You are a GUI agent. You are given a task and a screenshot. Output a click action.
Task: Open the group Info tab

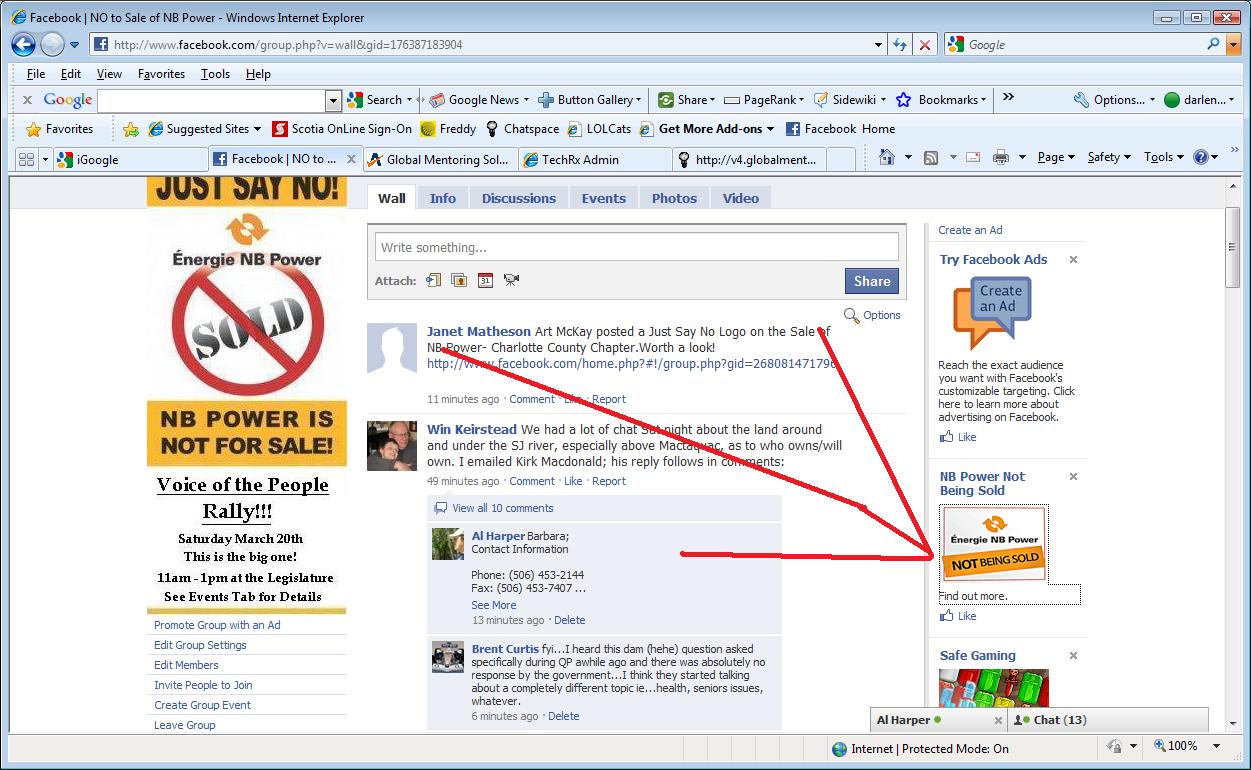point(443,198)
